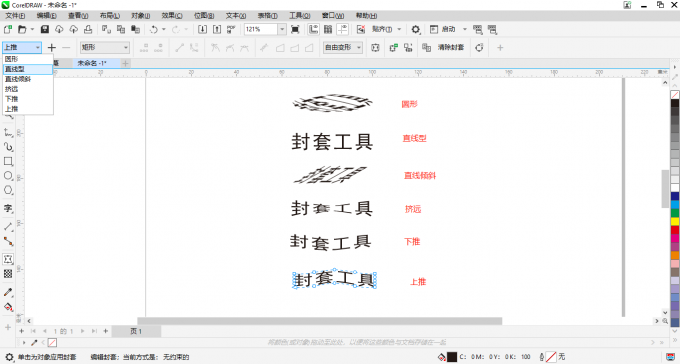
Task: Expand the Undo history dropdown arrow
Action: pos(164,30)
